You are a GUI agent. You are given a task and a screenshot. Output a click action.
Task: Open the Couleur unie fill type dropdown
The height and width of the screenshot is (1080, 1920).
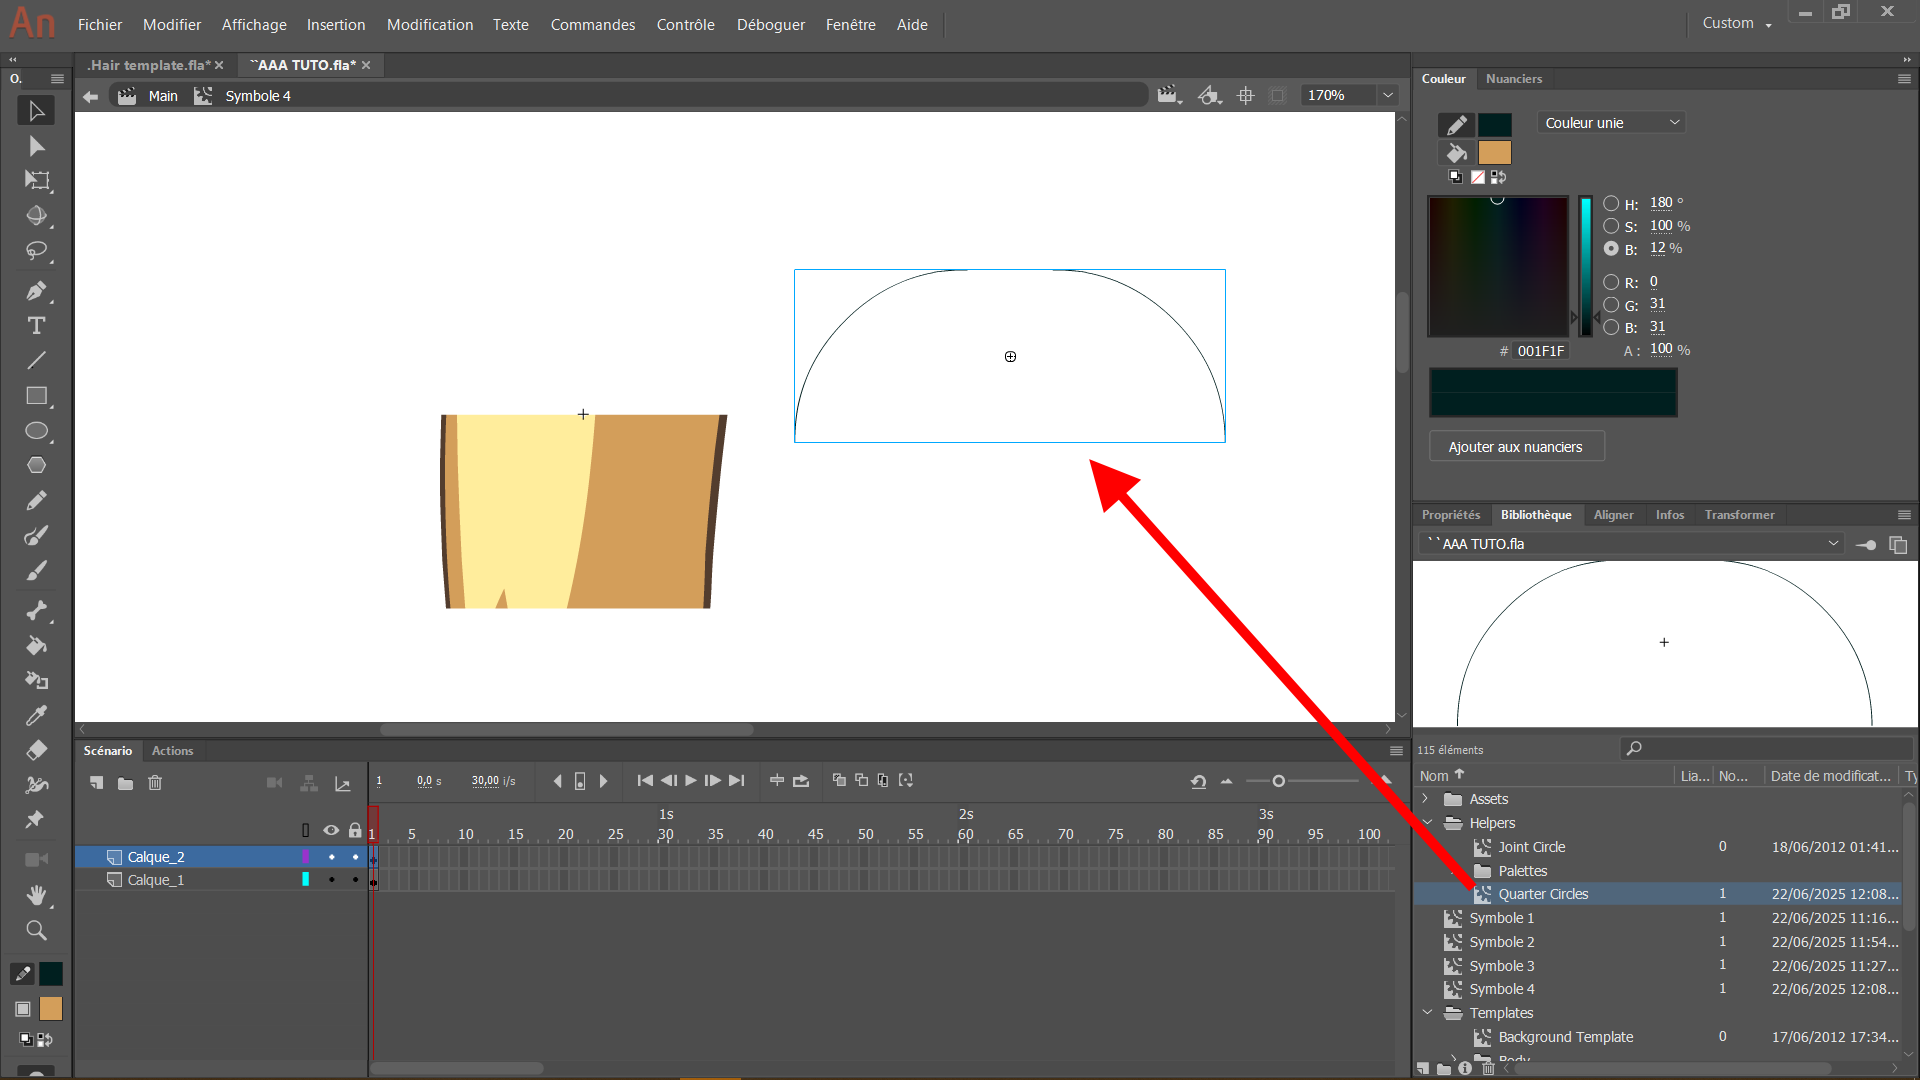click(1612, 123)
